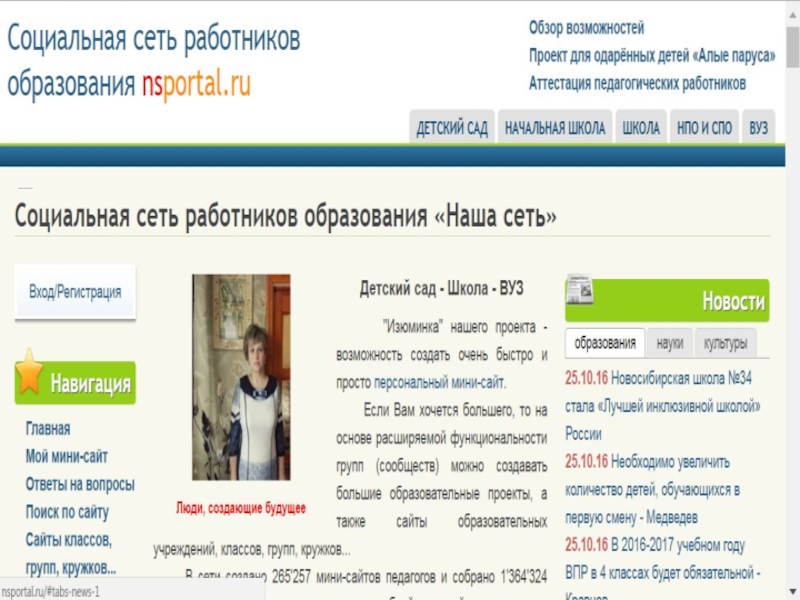Click the scrollbar down arrow
The width and height of the screenshot is (800, 600).
coord(792,591)
